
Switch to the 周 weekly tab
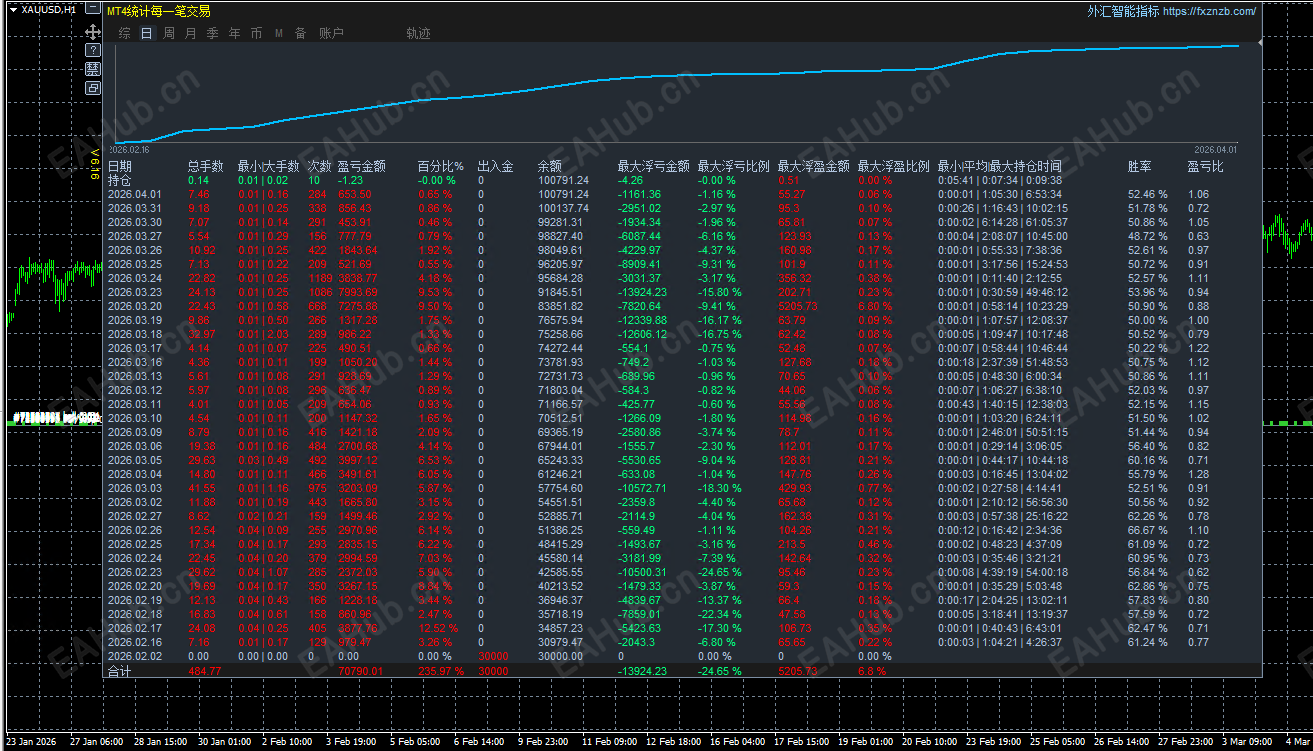pos(168,33)
